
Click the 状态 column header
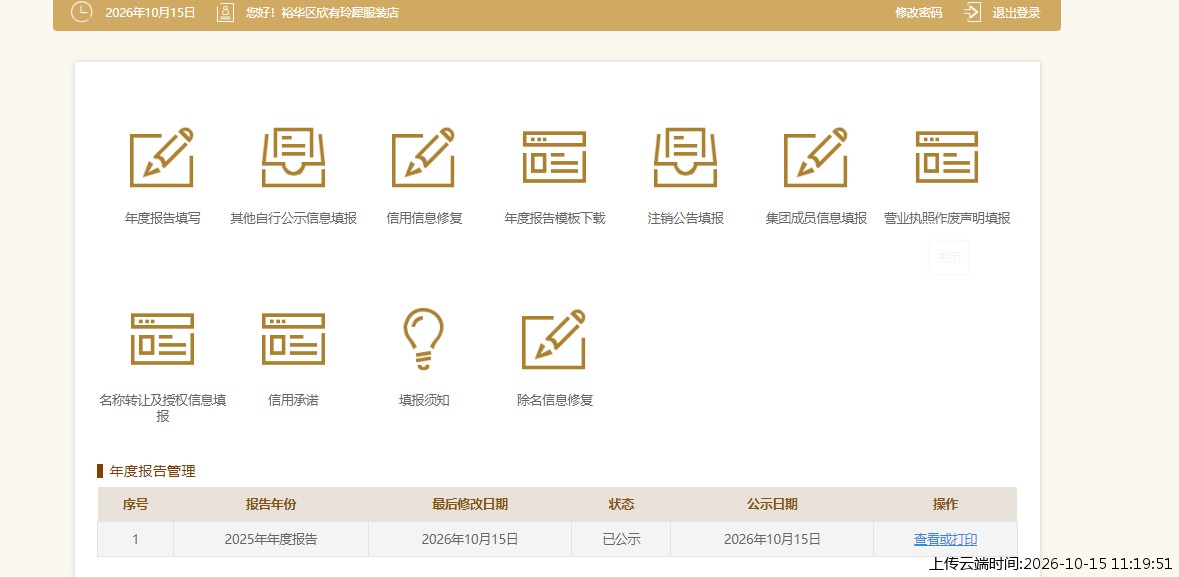tap(621, 504)
